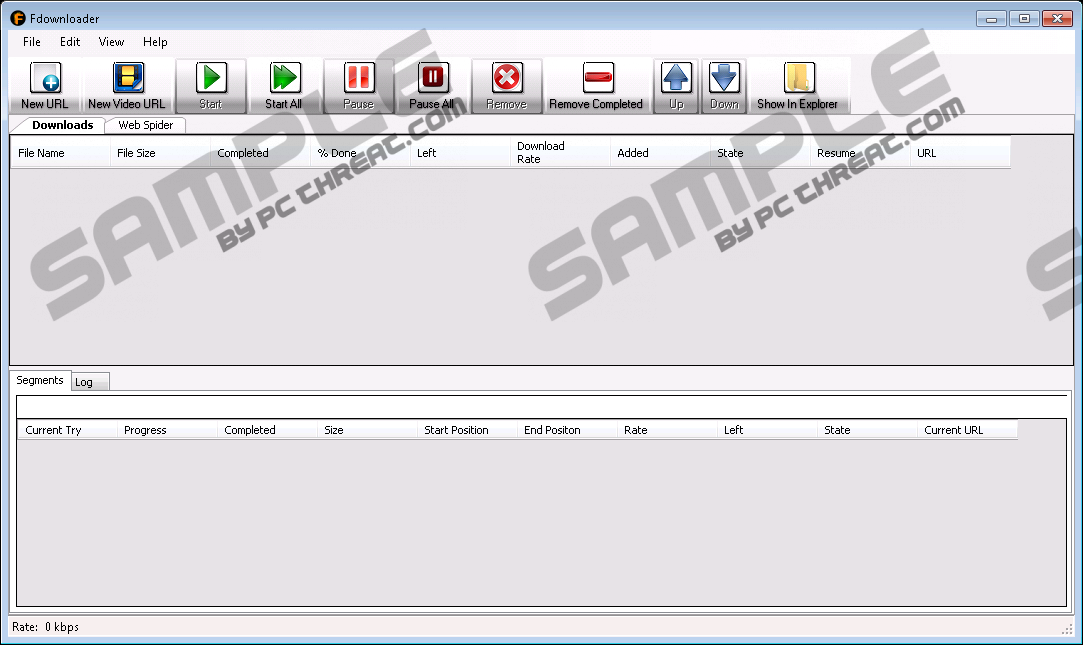Viewport: 1083px width, 645px height.
Task: Sort segments by State column header
Action: click(x=868, y=430)
